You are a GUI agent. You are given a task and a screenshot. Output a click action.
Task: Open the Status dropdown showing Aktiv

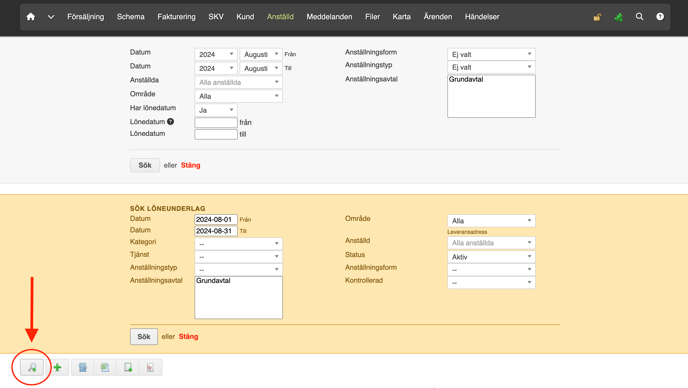[x=491, y=257]
